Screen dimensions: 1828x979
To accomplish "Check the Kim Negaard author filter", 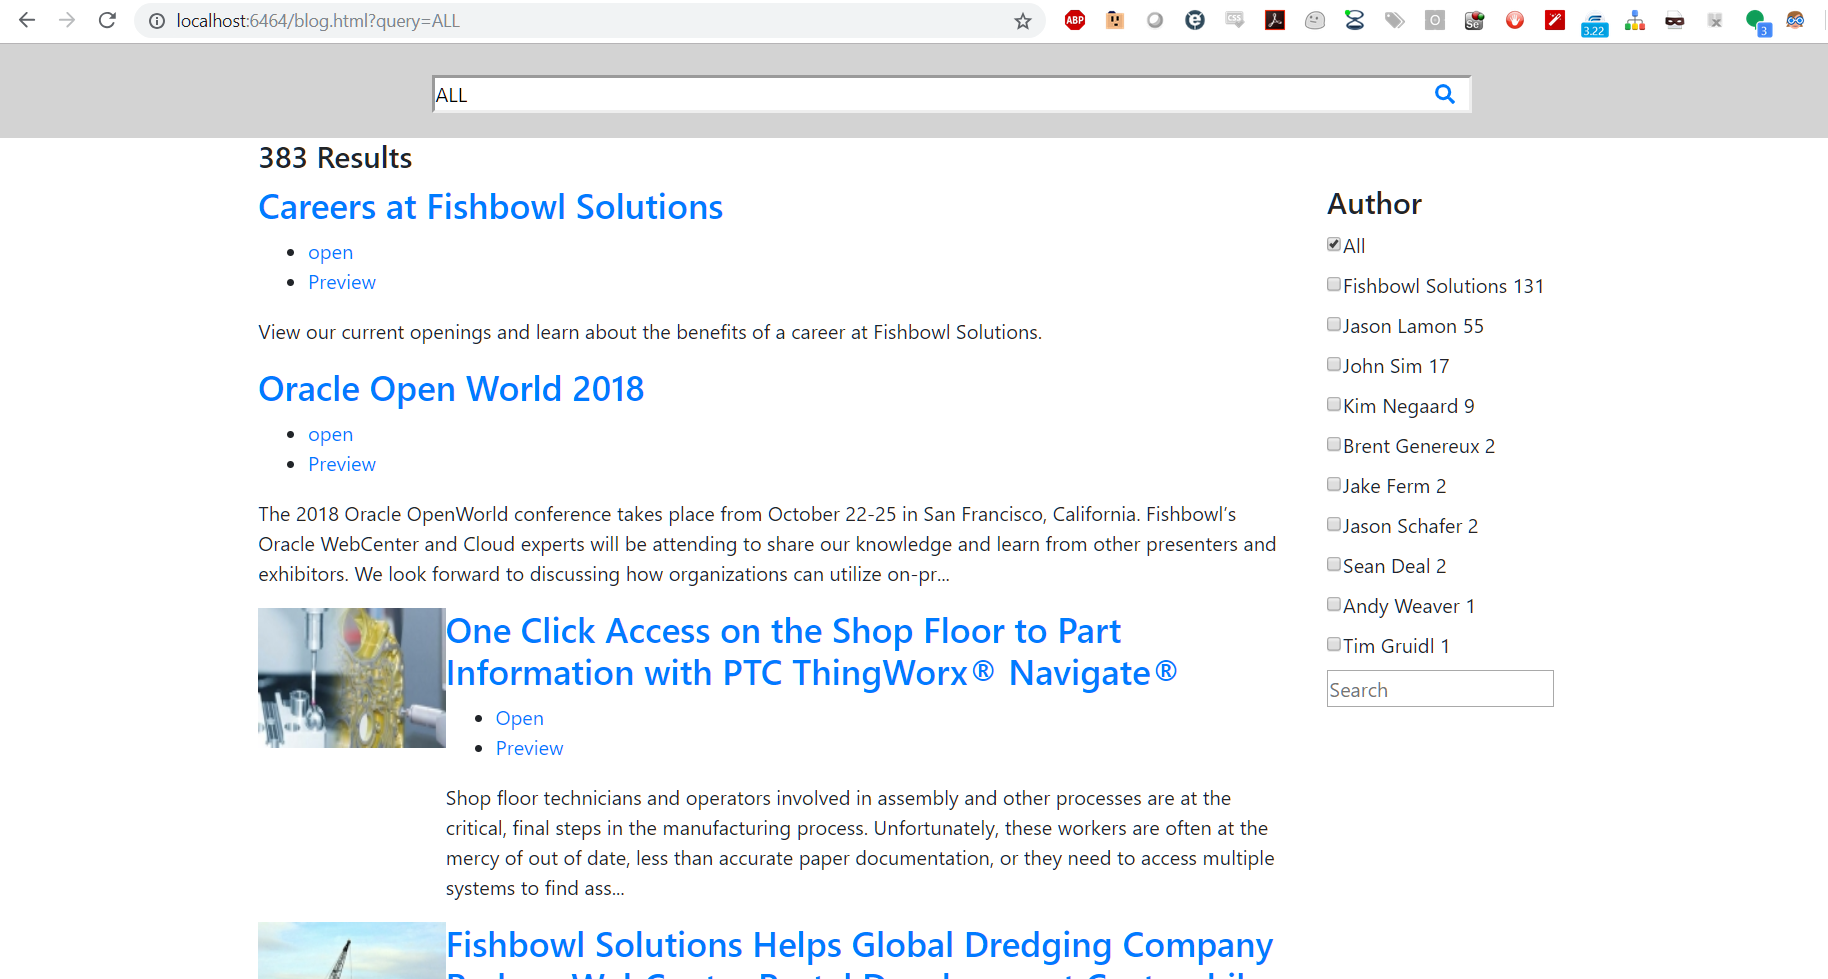I will pyautogui.click(x=1334, y=404).
